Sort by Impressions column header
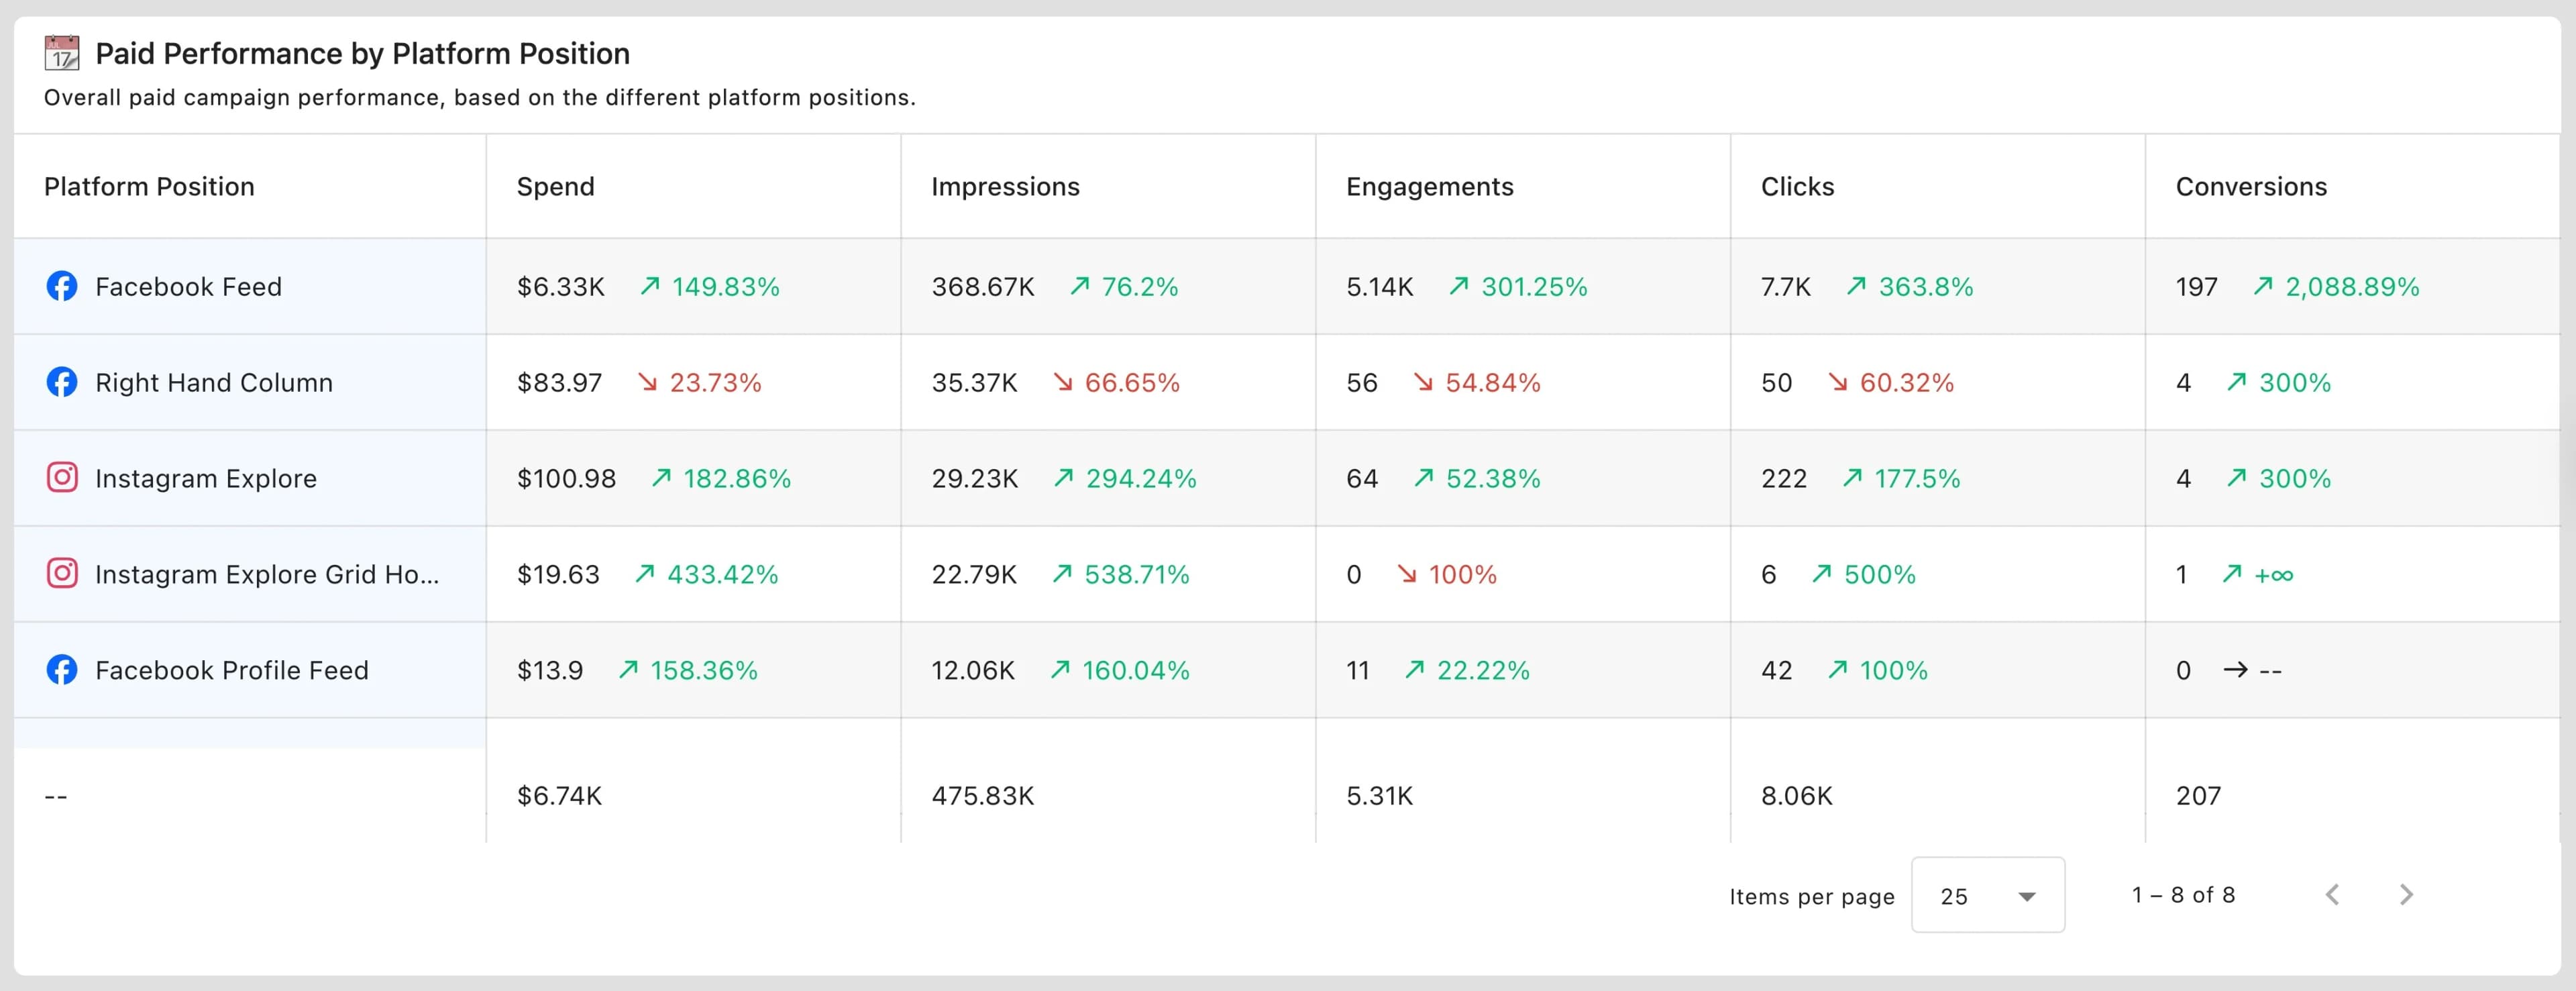Image resolution: width=2576 pixels, height=991 pixels. [x=1005, y=187]
